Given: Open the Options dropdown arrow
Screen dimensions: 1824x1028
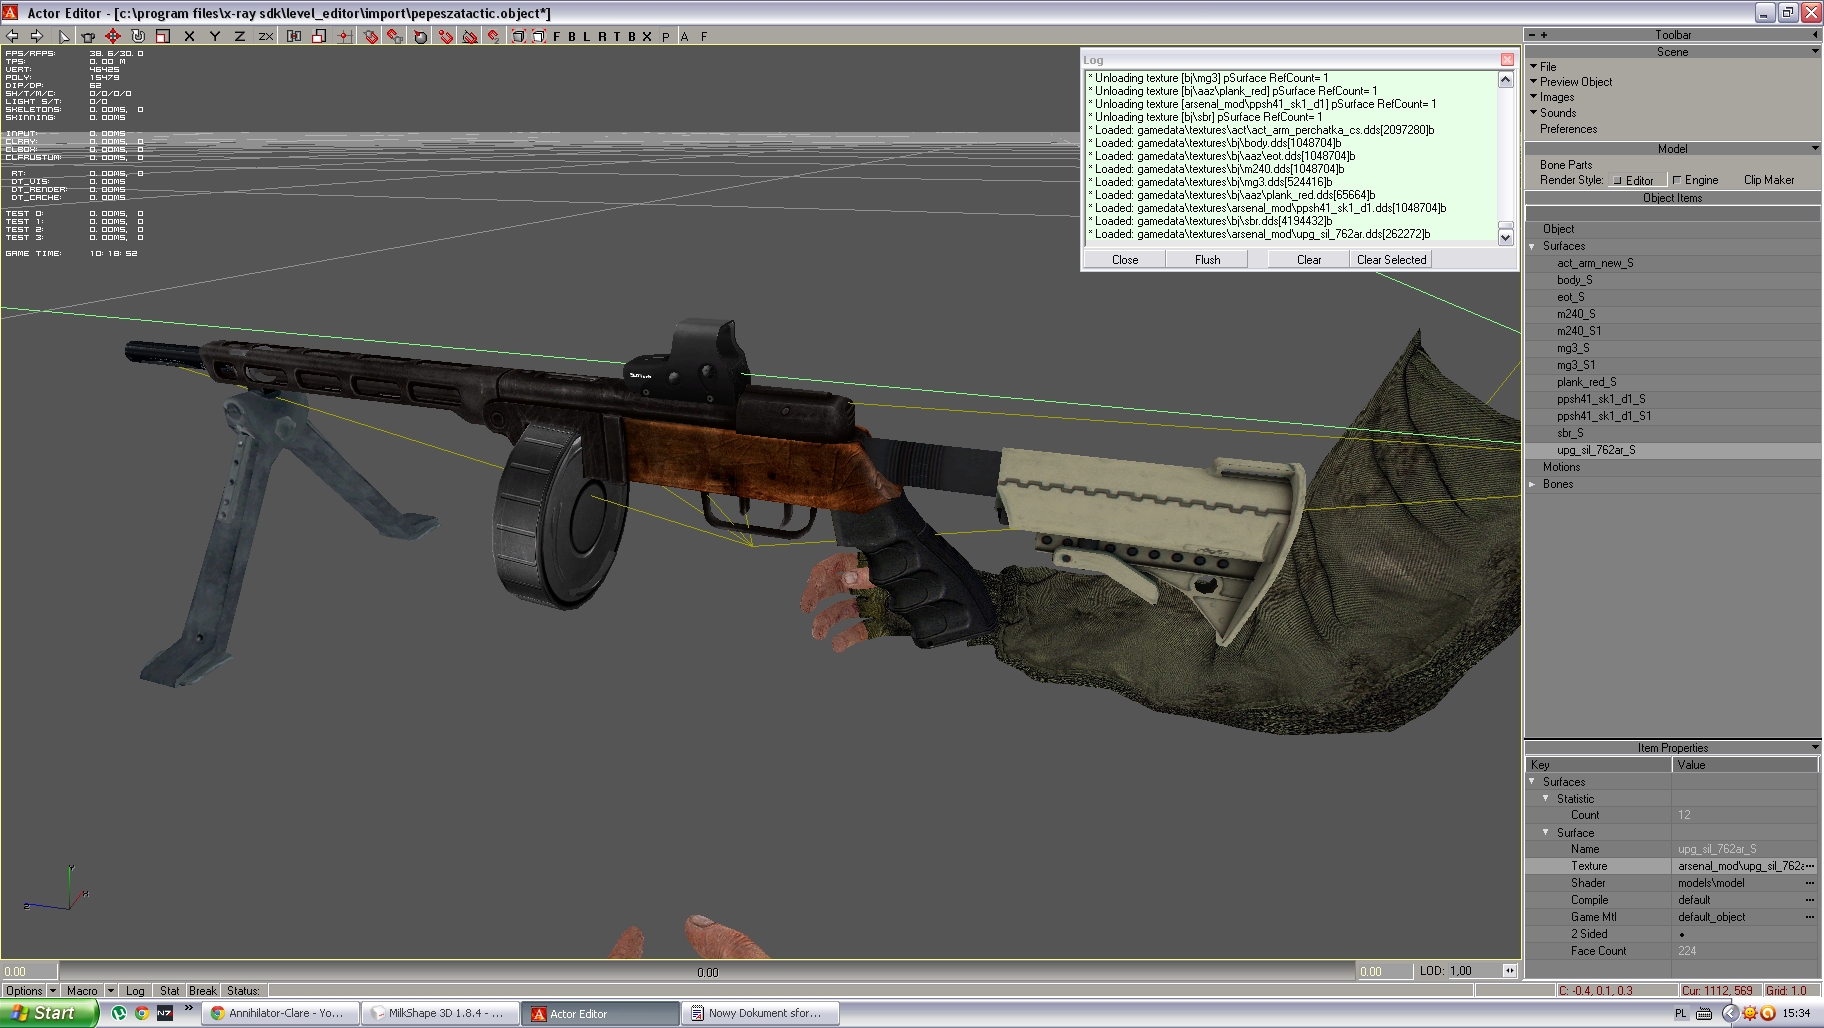Looking at the screenshot, I should (x=53, y=991).
